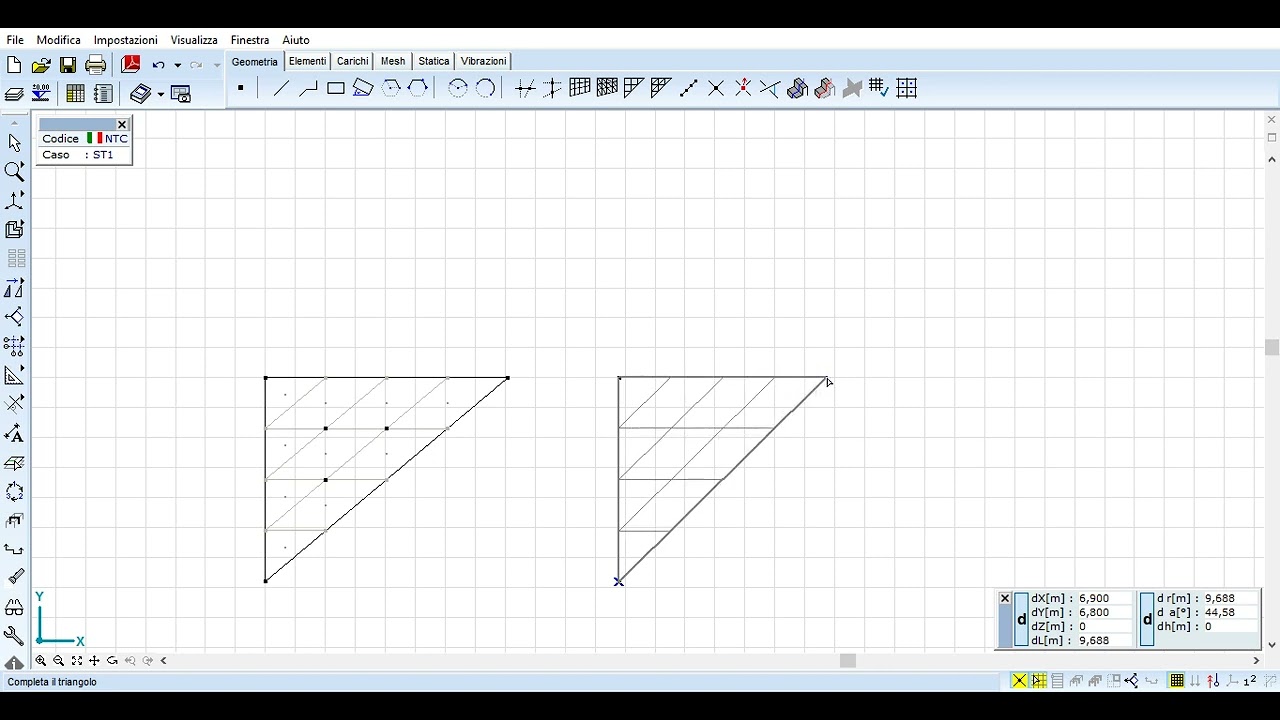Viewport: 1280px width, 720px height.
Task: Close the Codice/Caso info panel
Action: (x=122, y=125)
